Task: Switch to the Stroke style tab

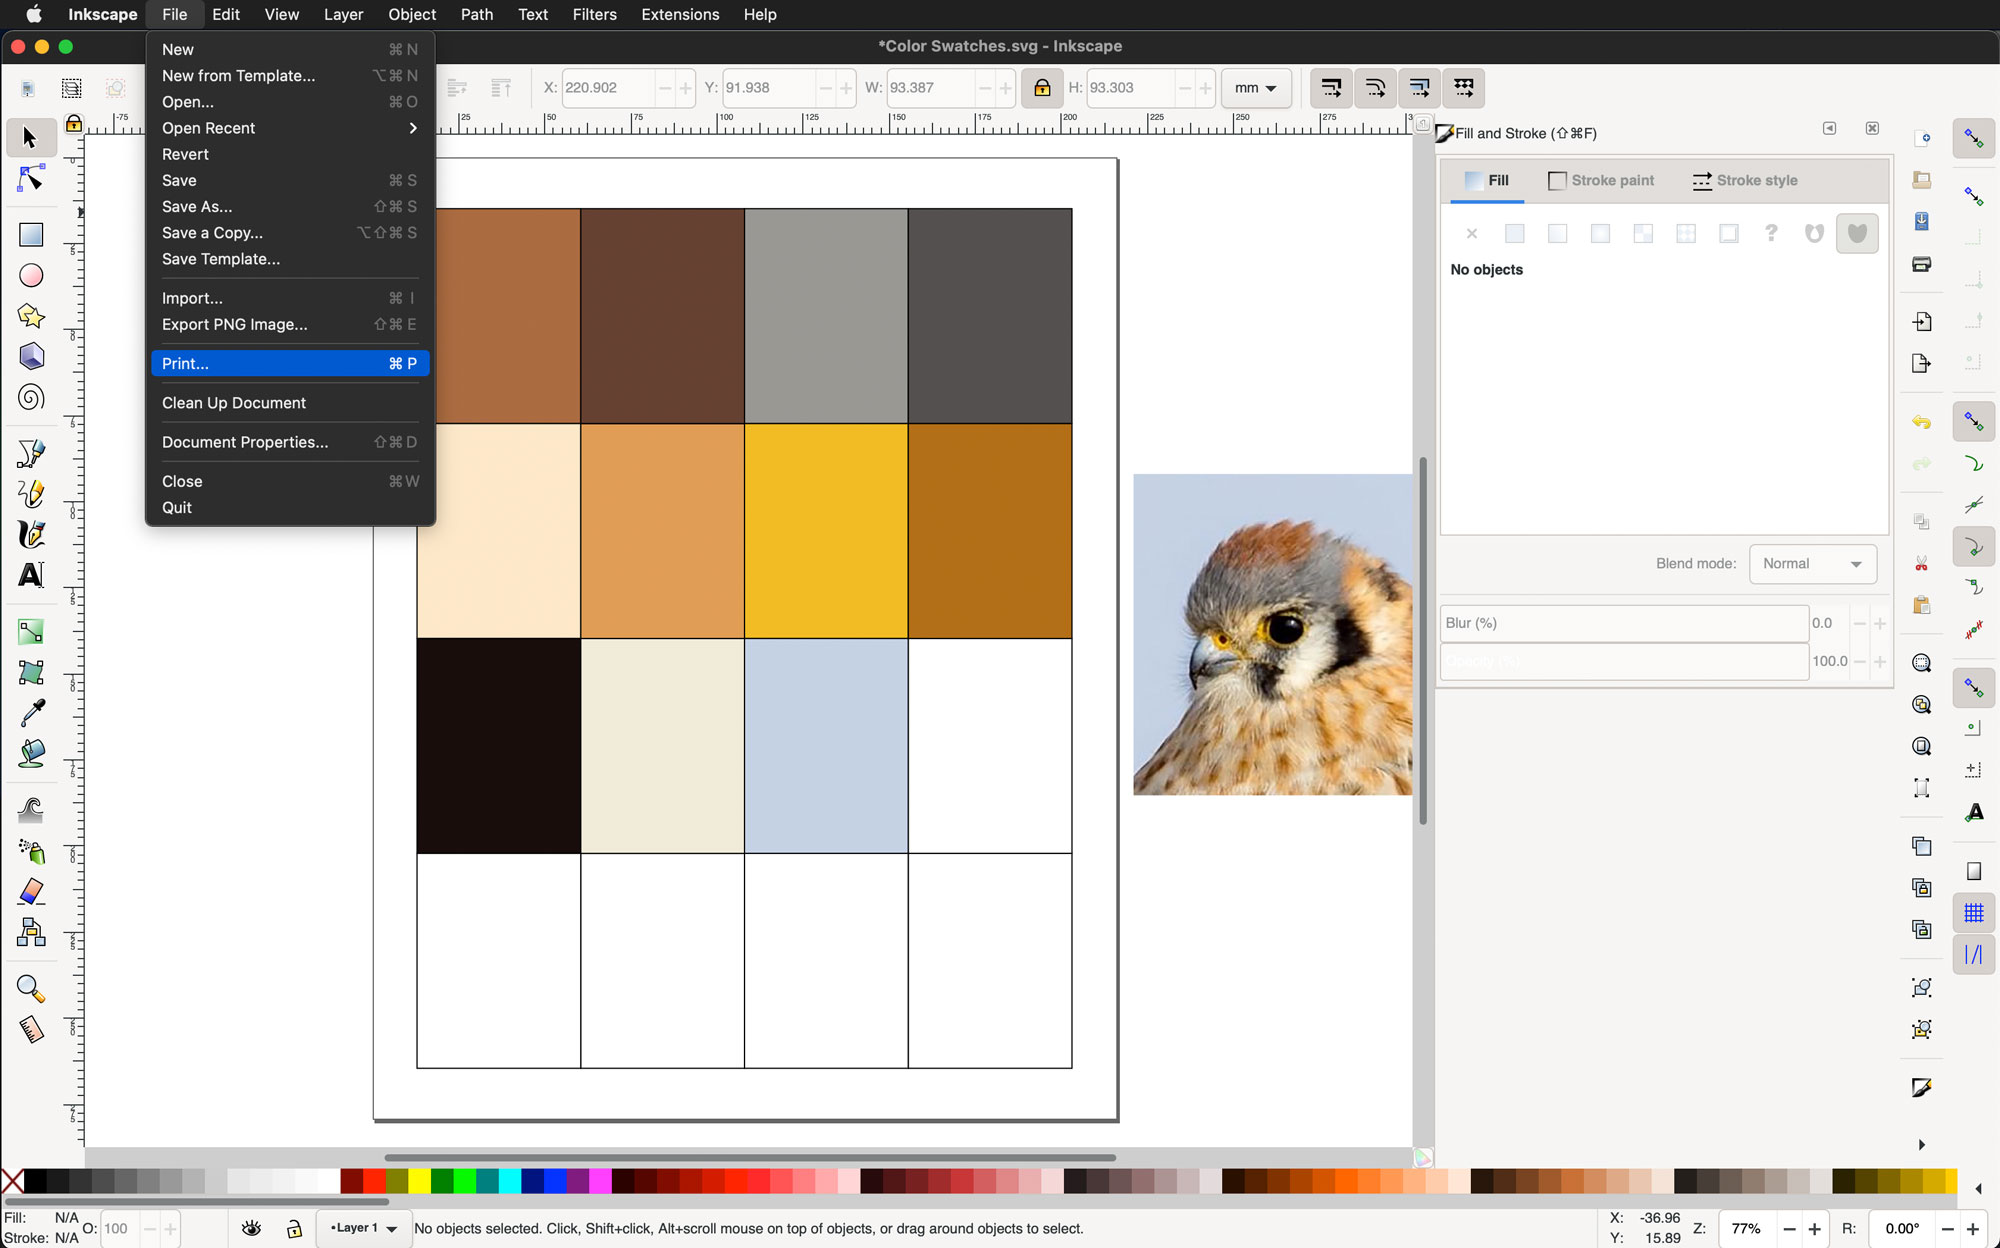Action: pyautogui.click(x=1745, y=181)
